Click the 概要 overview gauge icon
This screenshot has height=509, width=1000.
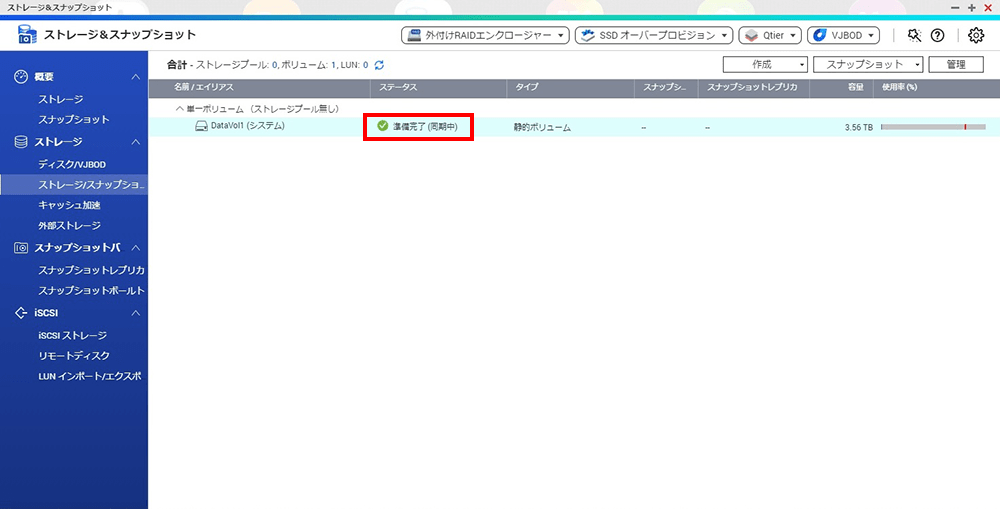pos(21,77)
